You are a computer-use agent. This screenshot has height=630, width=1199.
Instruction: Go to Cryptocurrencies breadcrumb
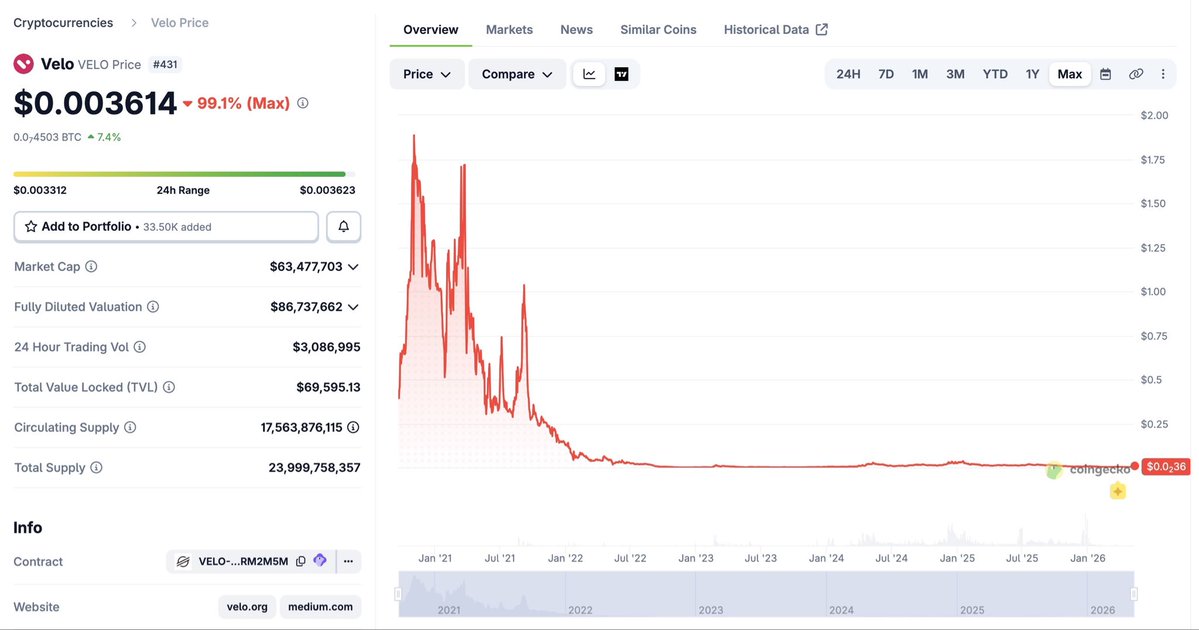coord(63,23)
